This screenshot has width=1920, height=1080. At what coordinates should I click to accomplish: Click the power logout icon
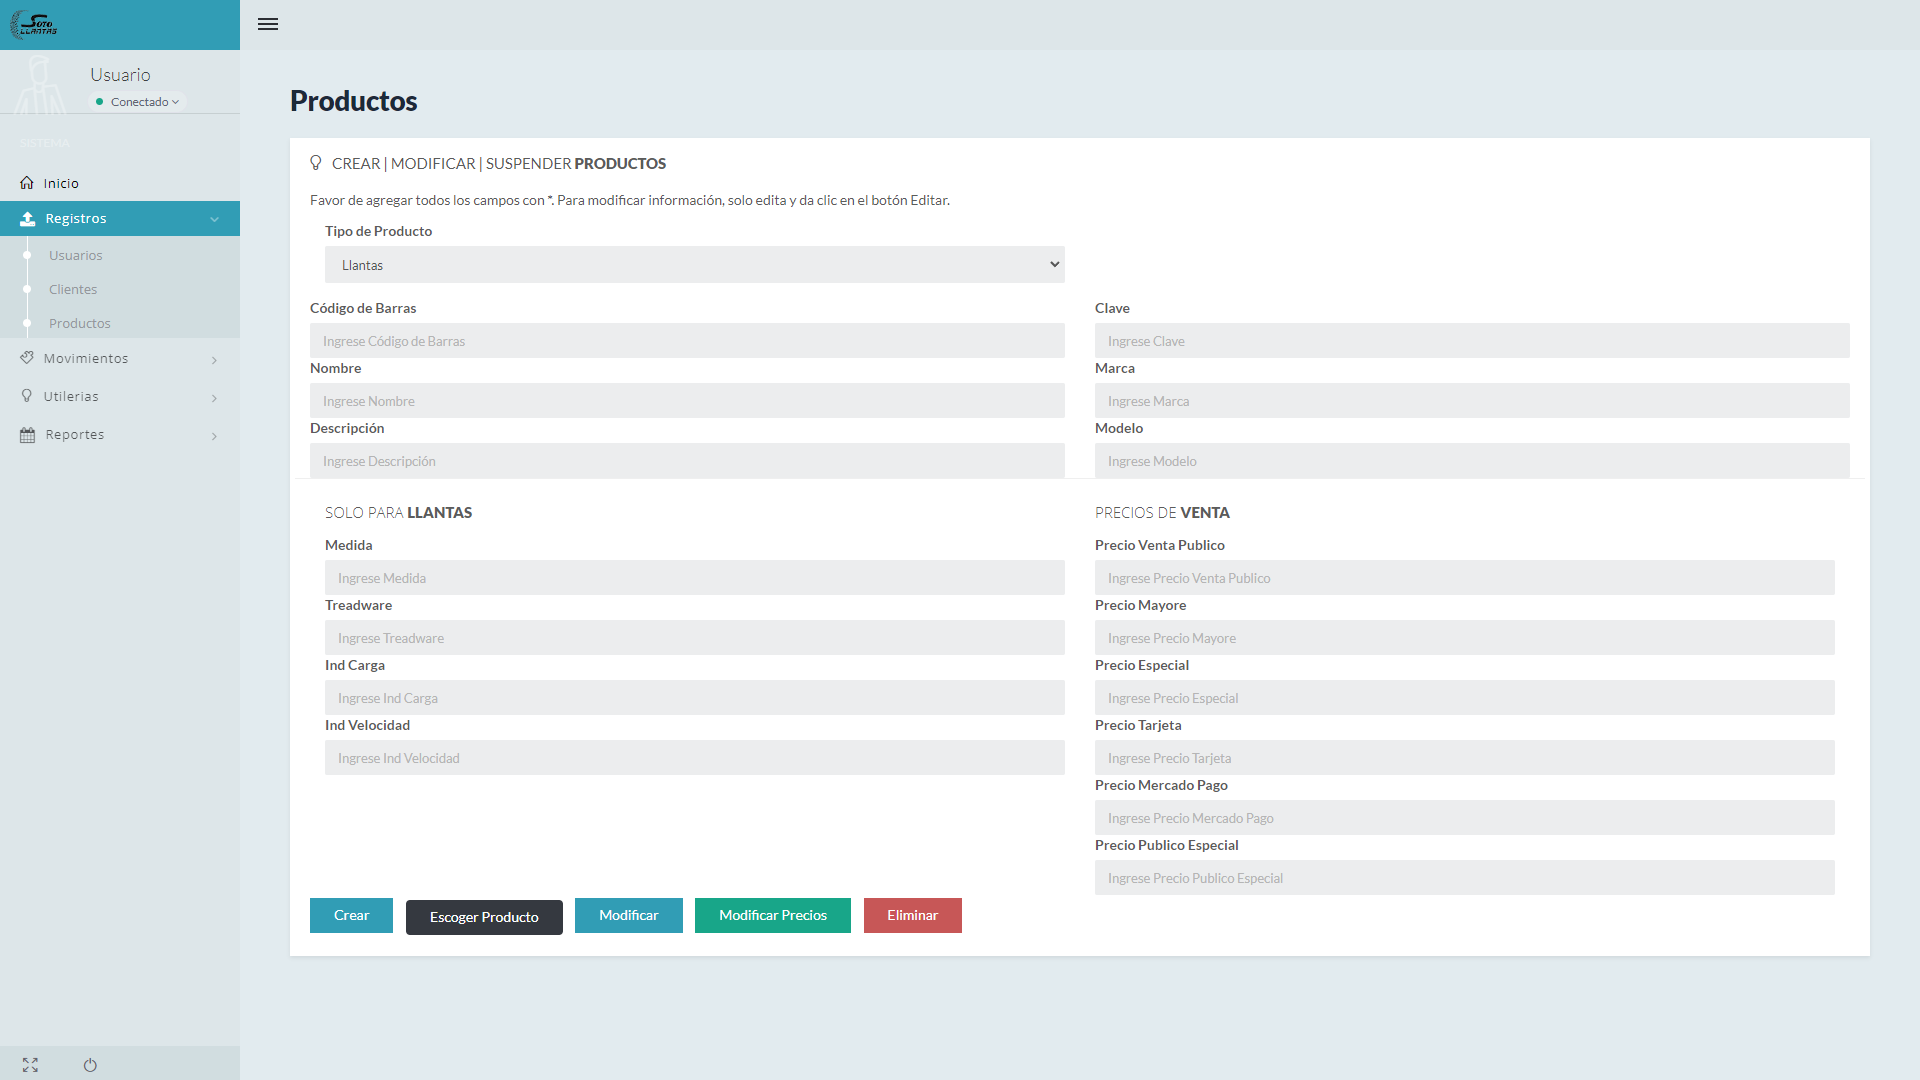click(x=90, y=1065)
